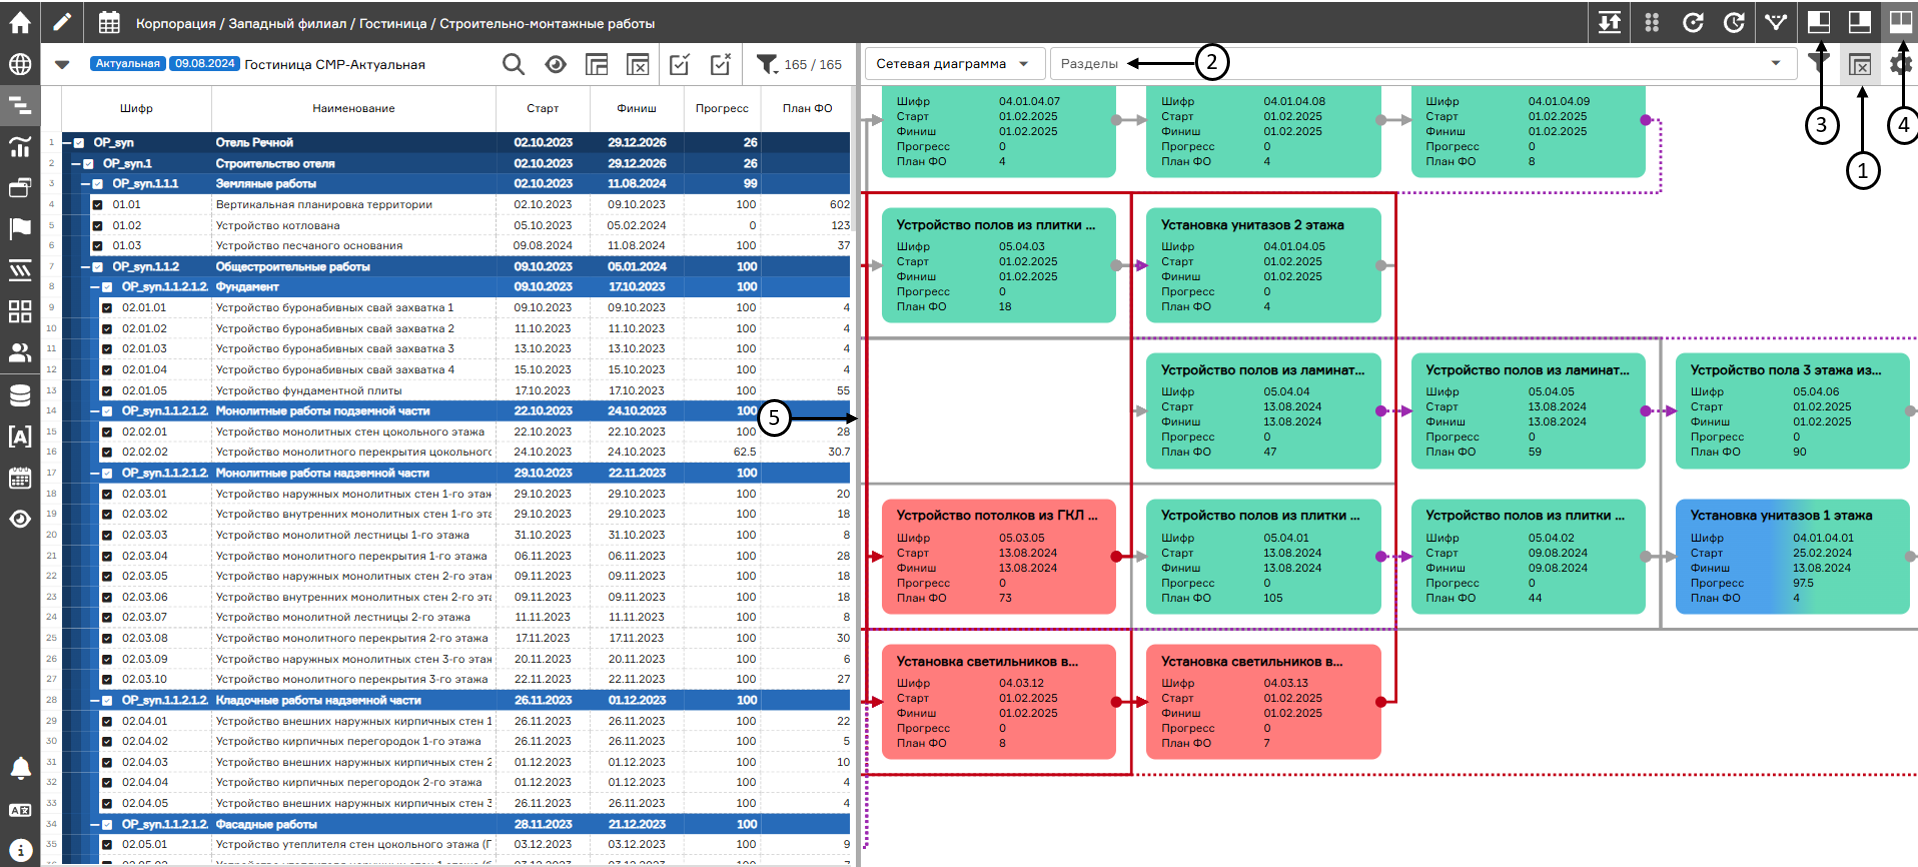Screen dimensions: 1918x867
Task: Open notifications bell icon
Action: [x=19, y=768]
